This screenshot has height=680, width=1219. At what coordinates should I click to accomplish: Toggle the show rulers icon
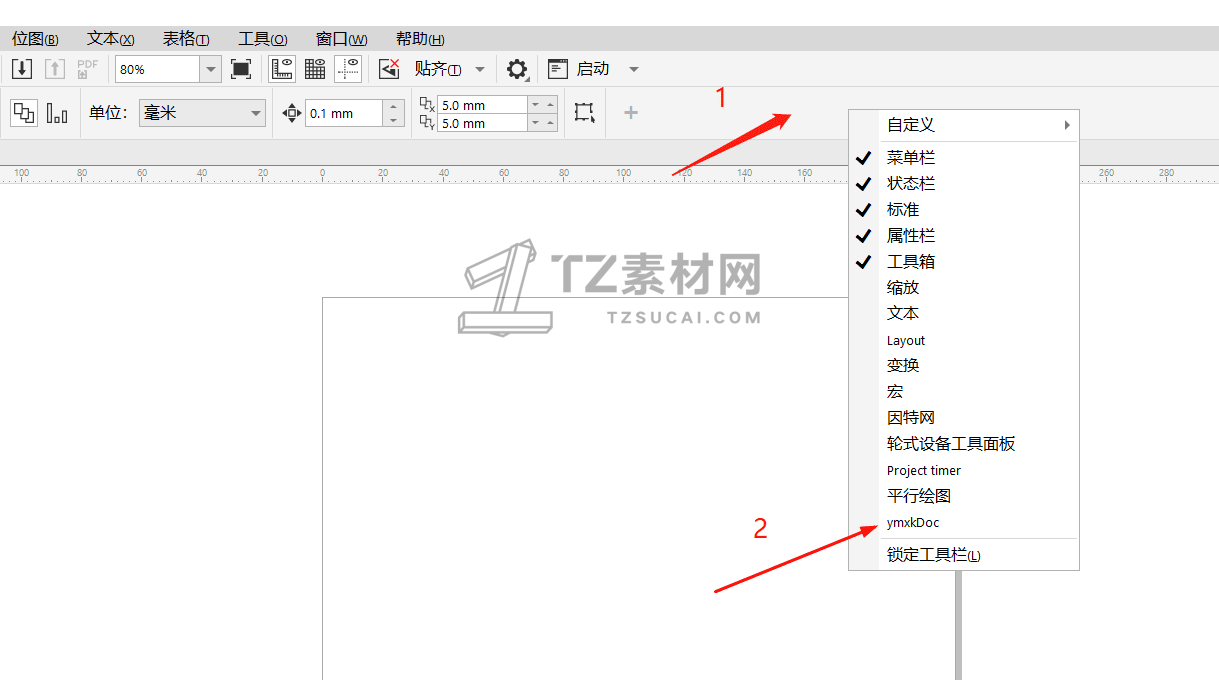pyautogui.click(x=282, y=69)
